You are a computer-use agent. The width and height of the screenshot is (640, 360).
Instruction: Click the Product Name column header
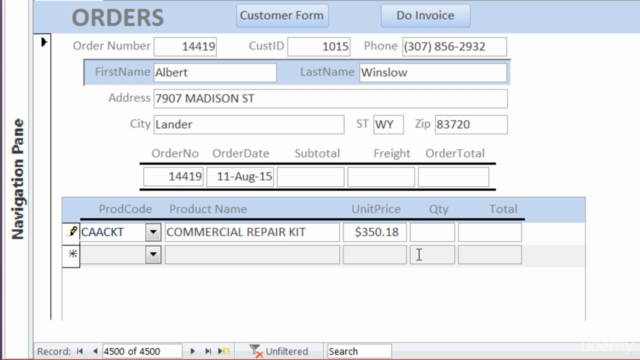tap(208, 209)
